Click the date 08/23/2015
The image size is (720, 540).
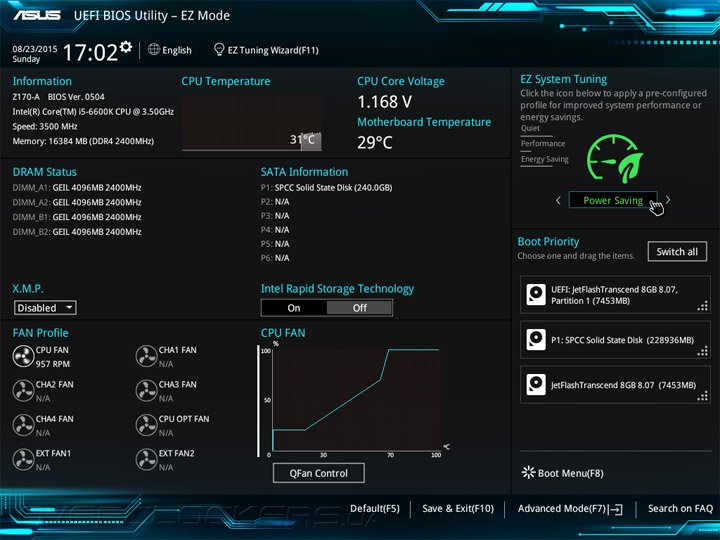point(34,49)
